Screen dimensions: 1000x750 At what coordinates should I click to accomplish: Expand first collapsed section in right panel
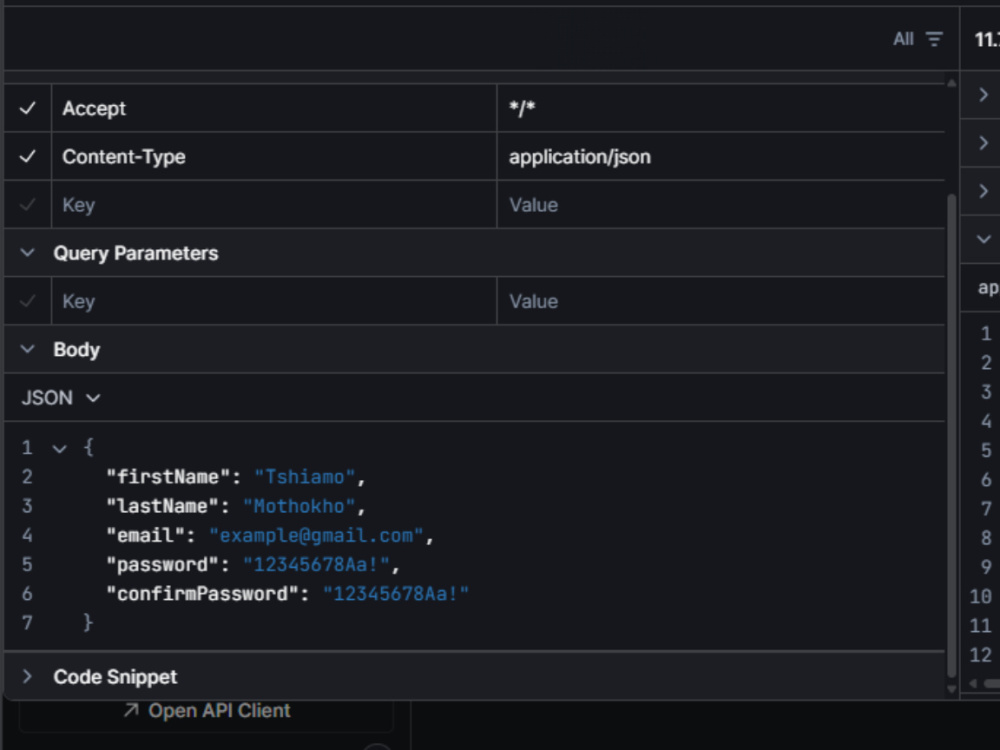point(983,95)
